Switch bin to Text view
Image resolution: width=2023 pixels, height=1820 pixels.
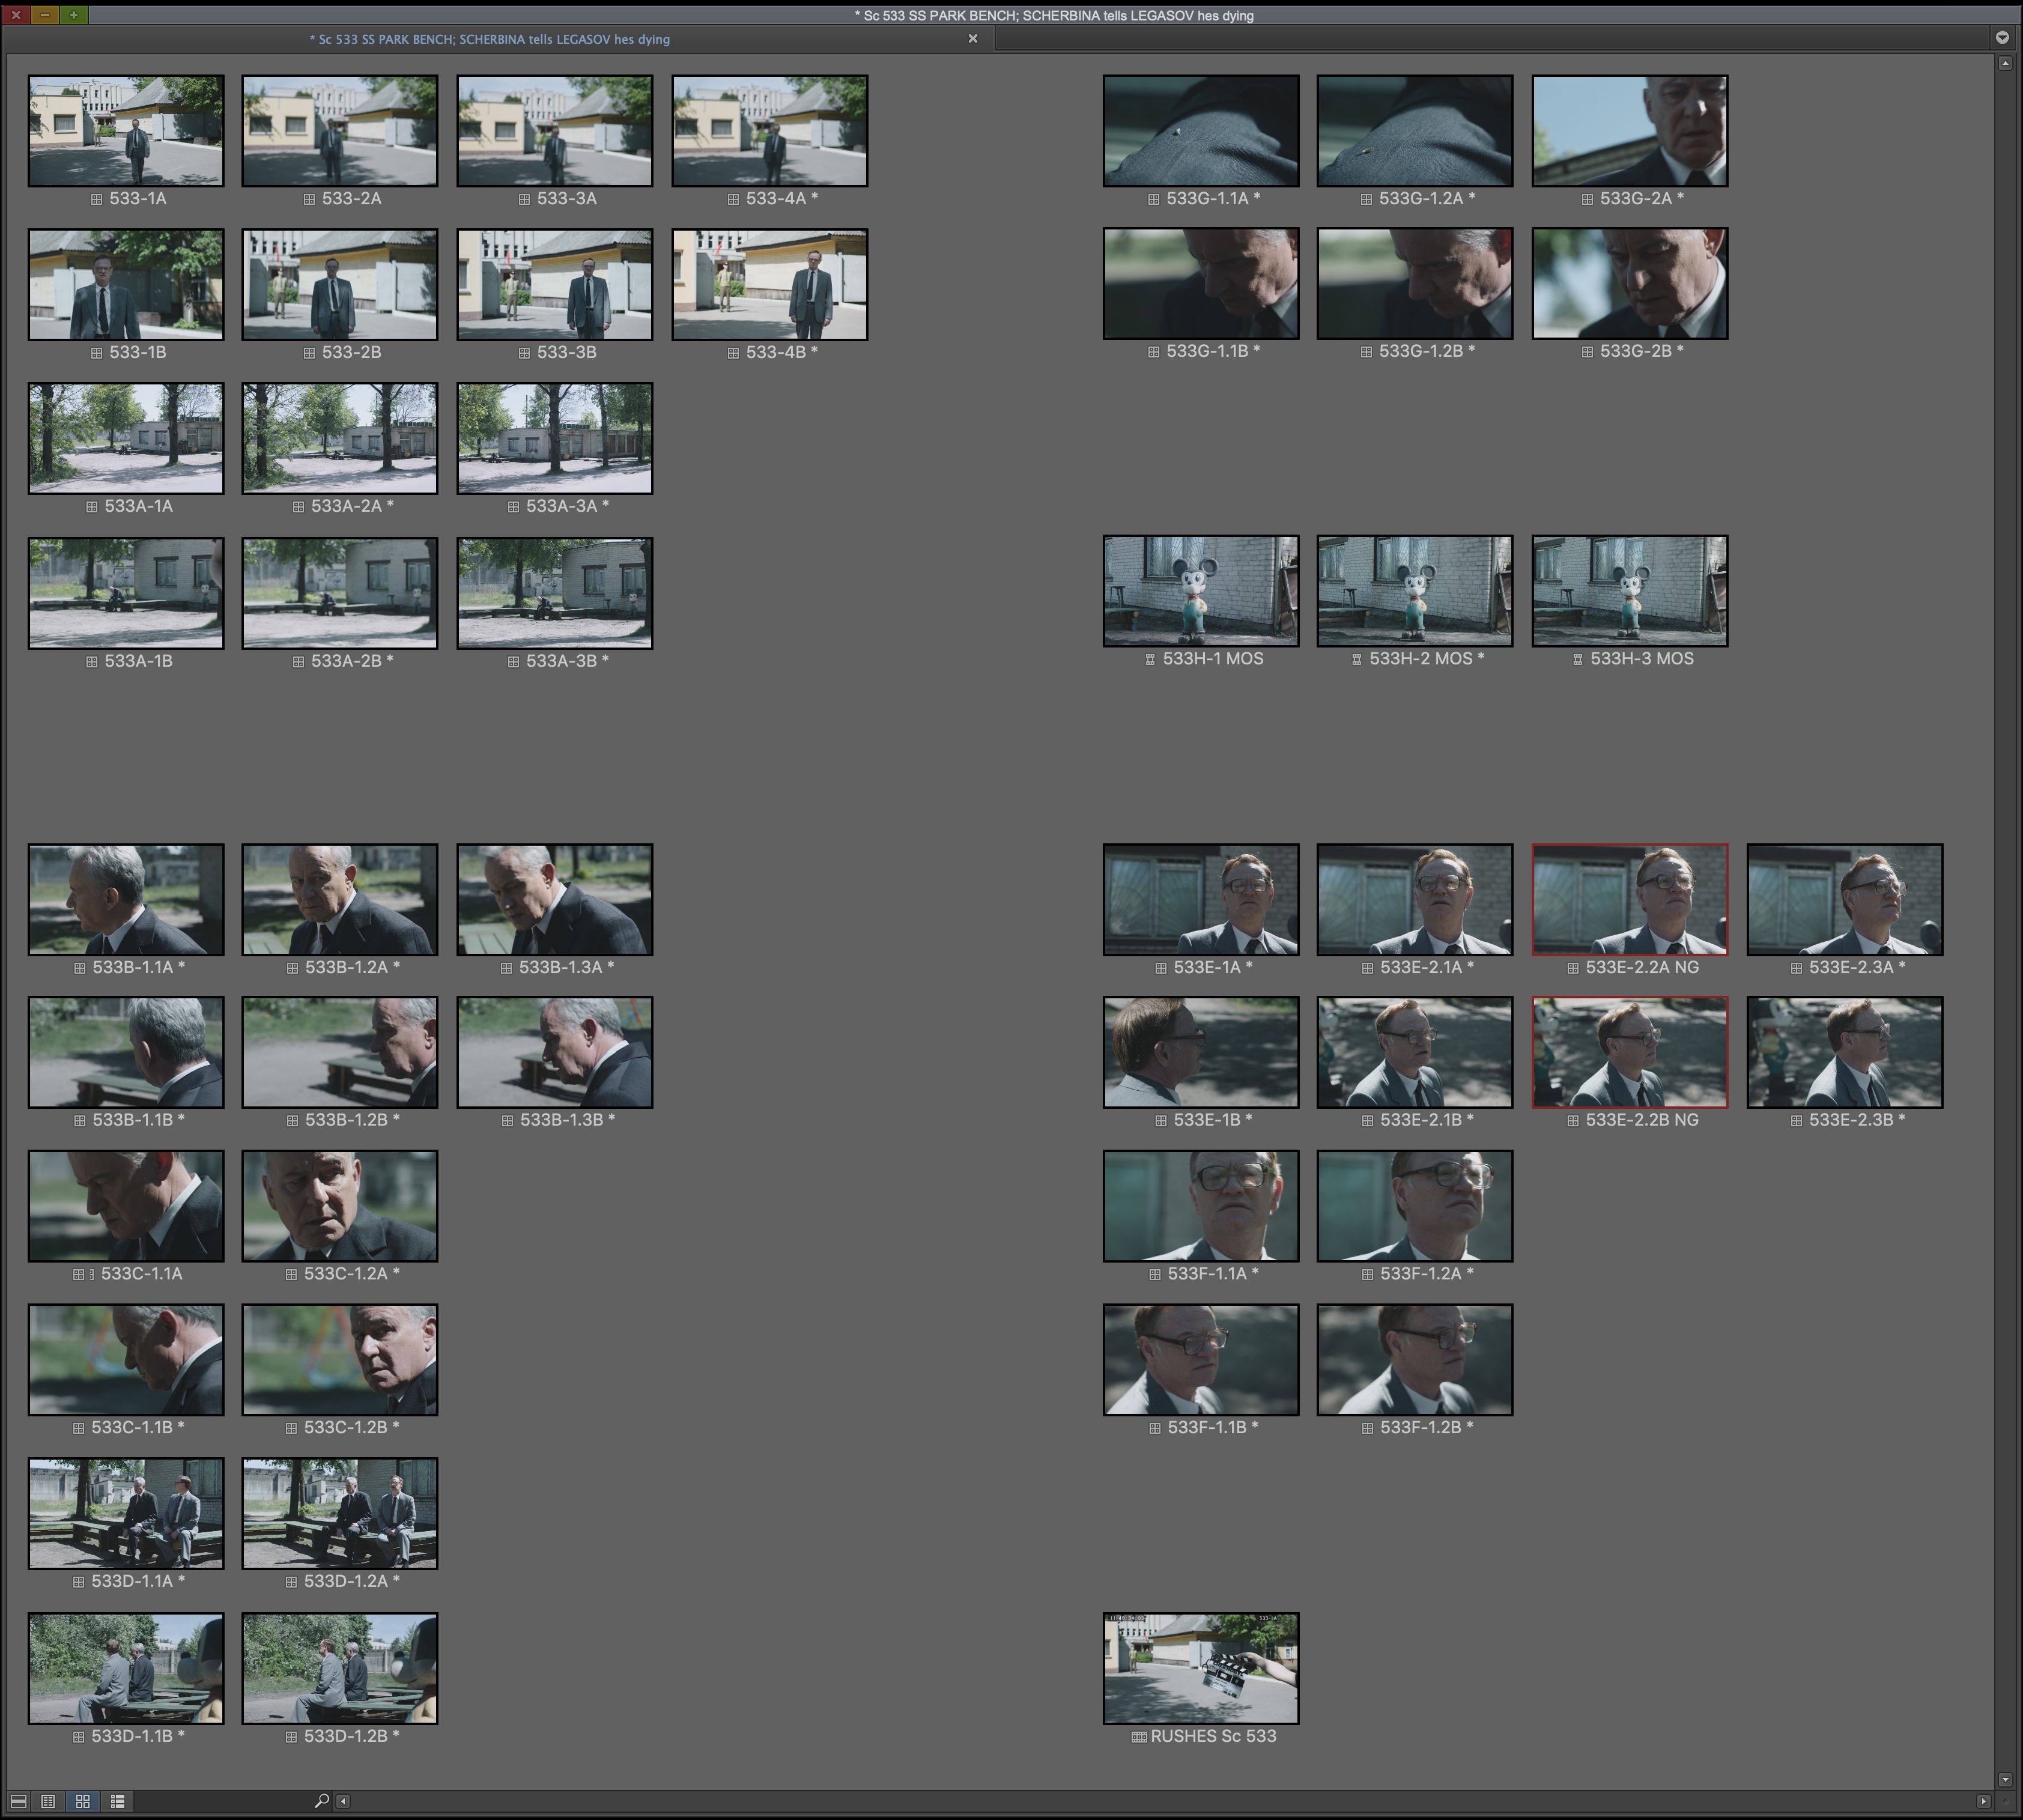(x=48, y=1801)
